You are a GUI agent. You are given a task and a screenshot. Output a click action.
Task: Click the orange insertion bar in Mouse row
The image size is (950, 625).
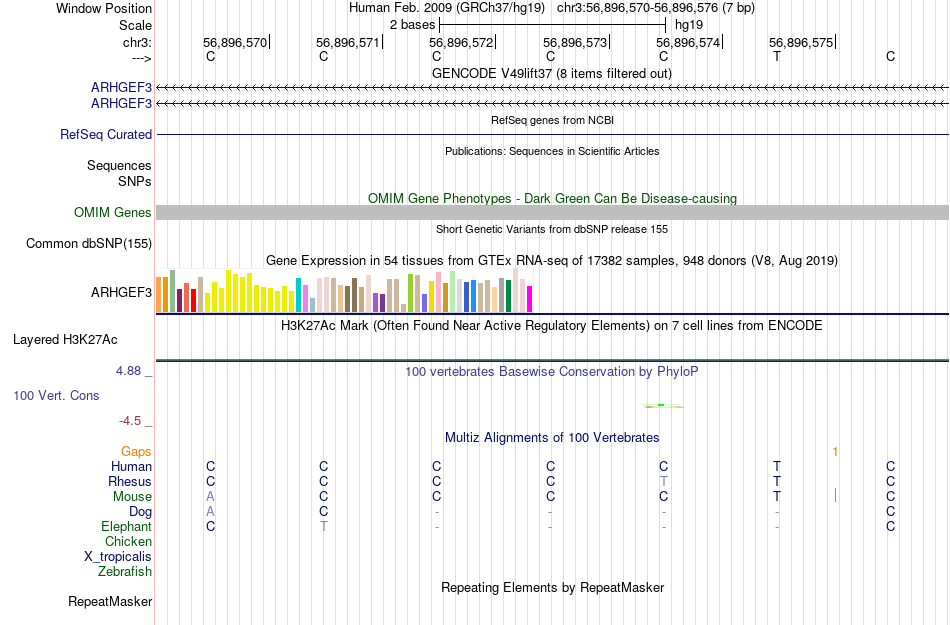click(835, 495)
